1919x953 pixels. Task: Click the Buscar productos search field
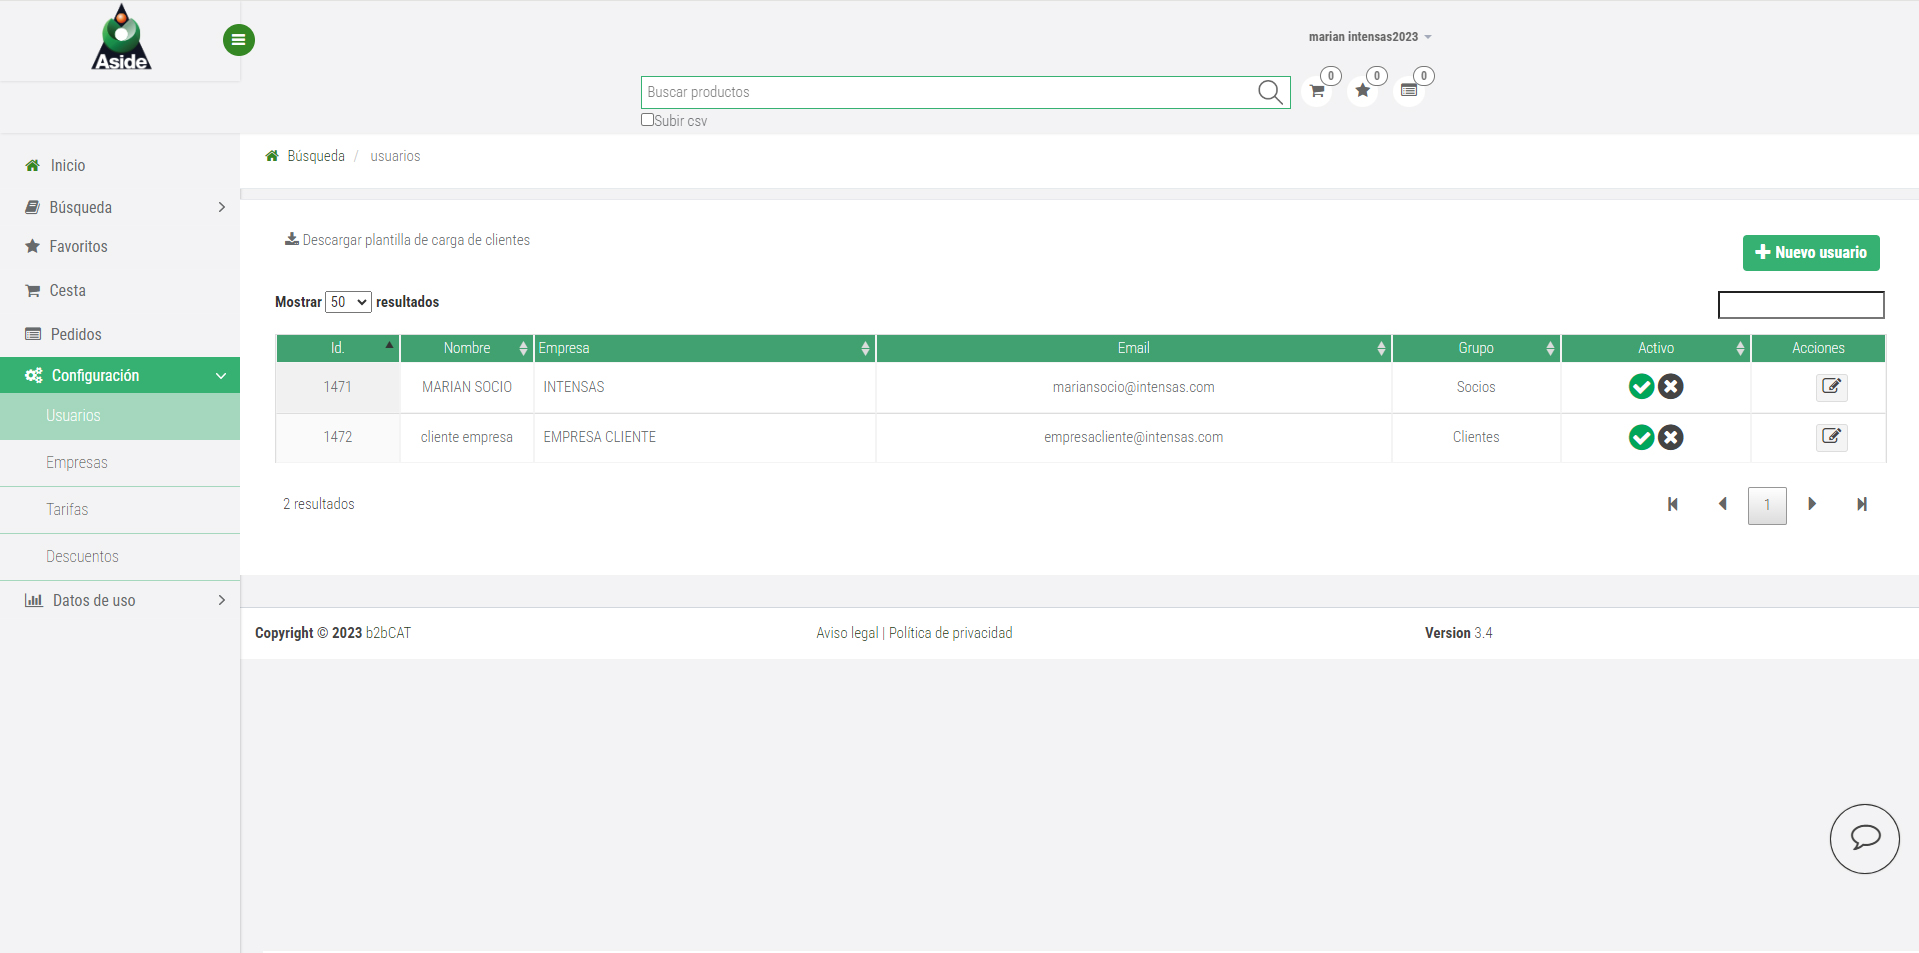pyautogui.click(x=945, y=92)
